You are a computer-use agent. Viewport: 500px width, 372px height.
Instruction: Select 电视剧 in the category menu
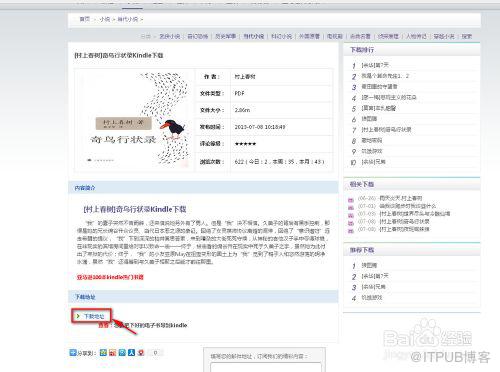(x=335, y=36)
